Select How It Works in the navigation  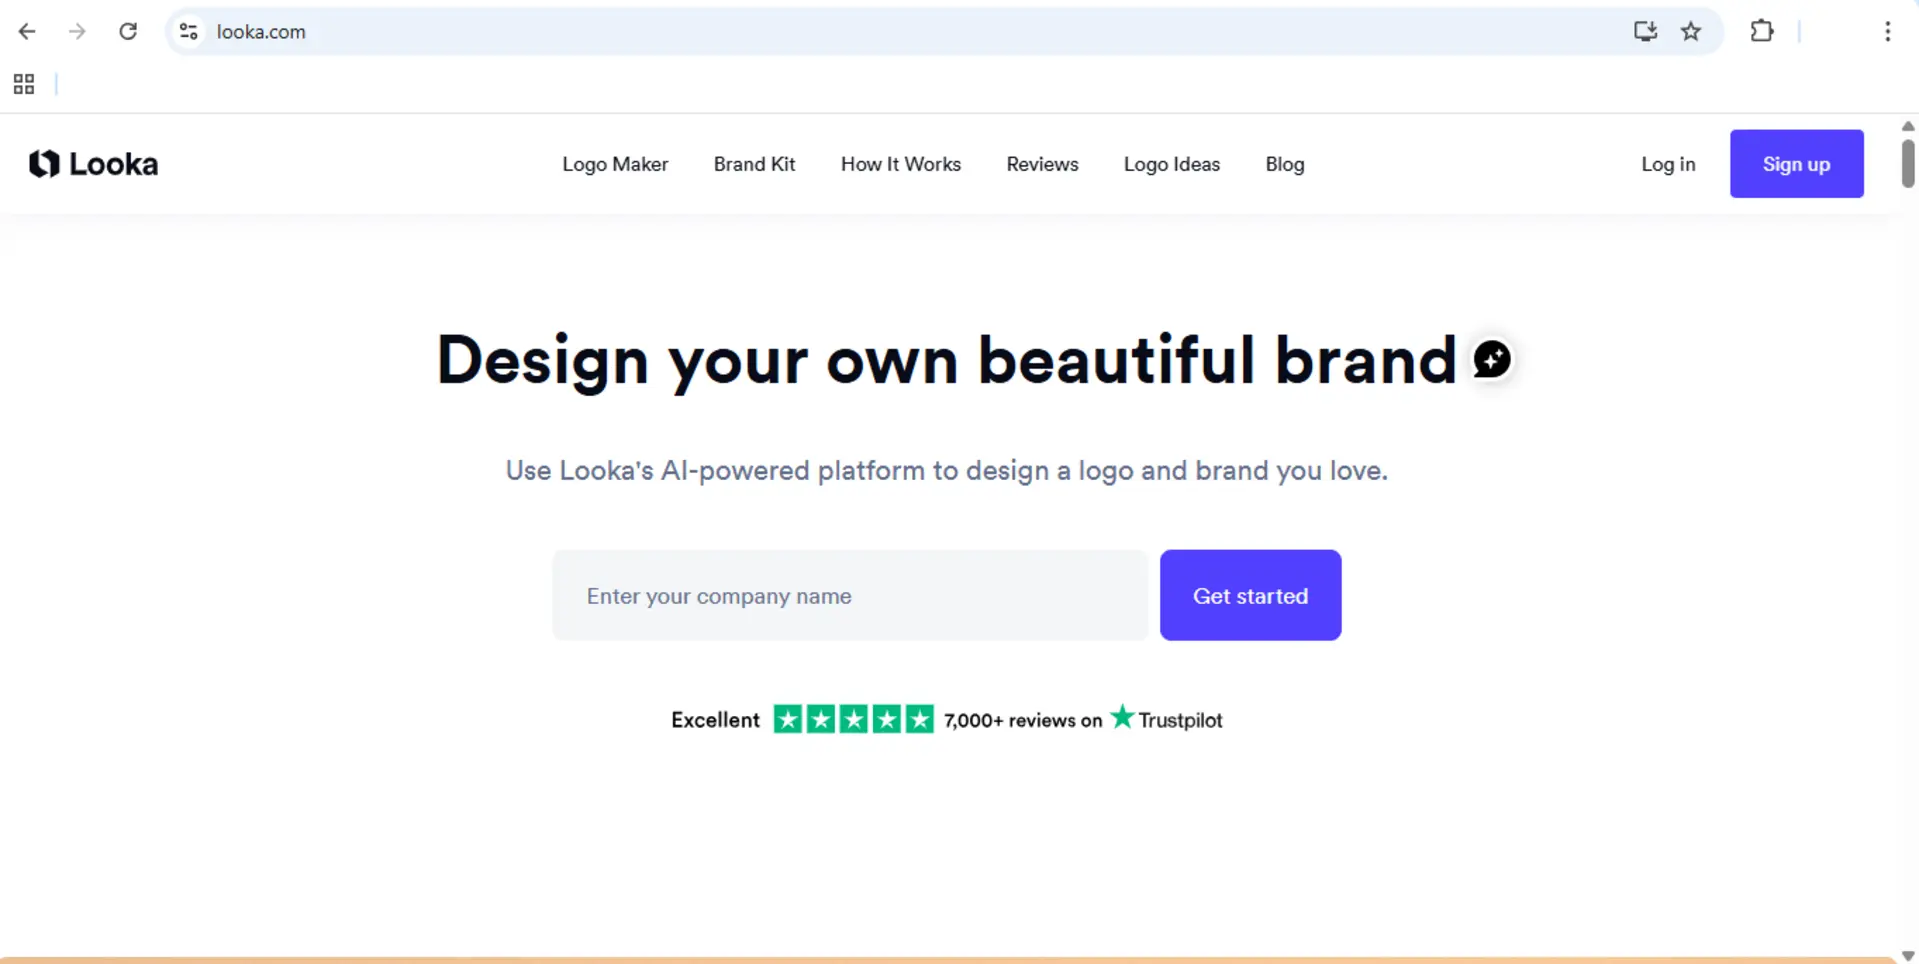tap(900, 163)
